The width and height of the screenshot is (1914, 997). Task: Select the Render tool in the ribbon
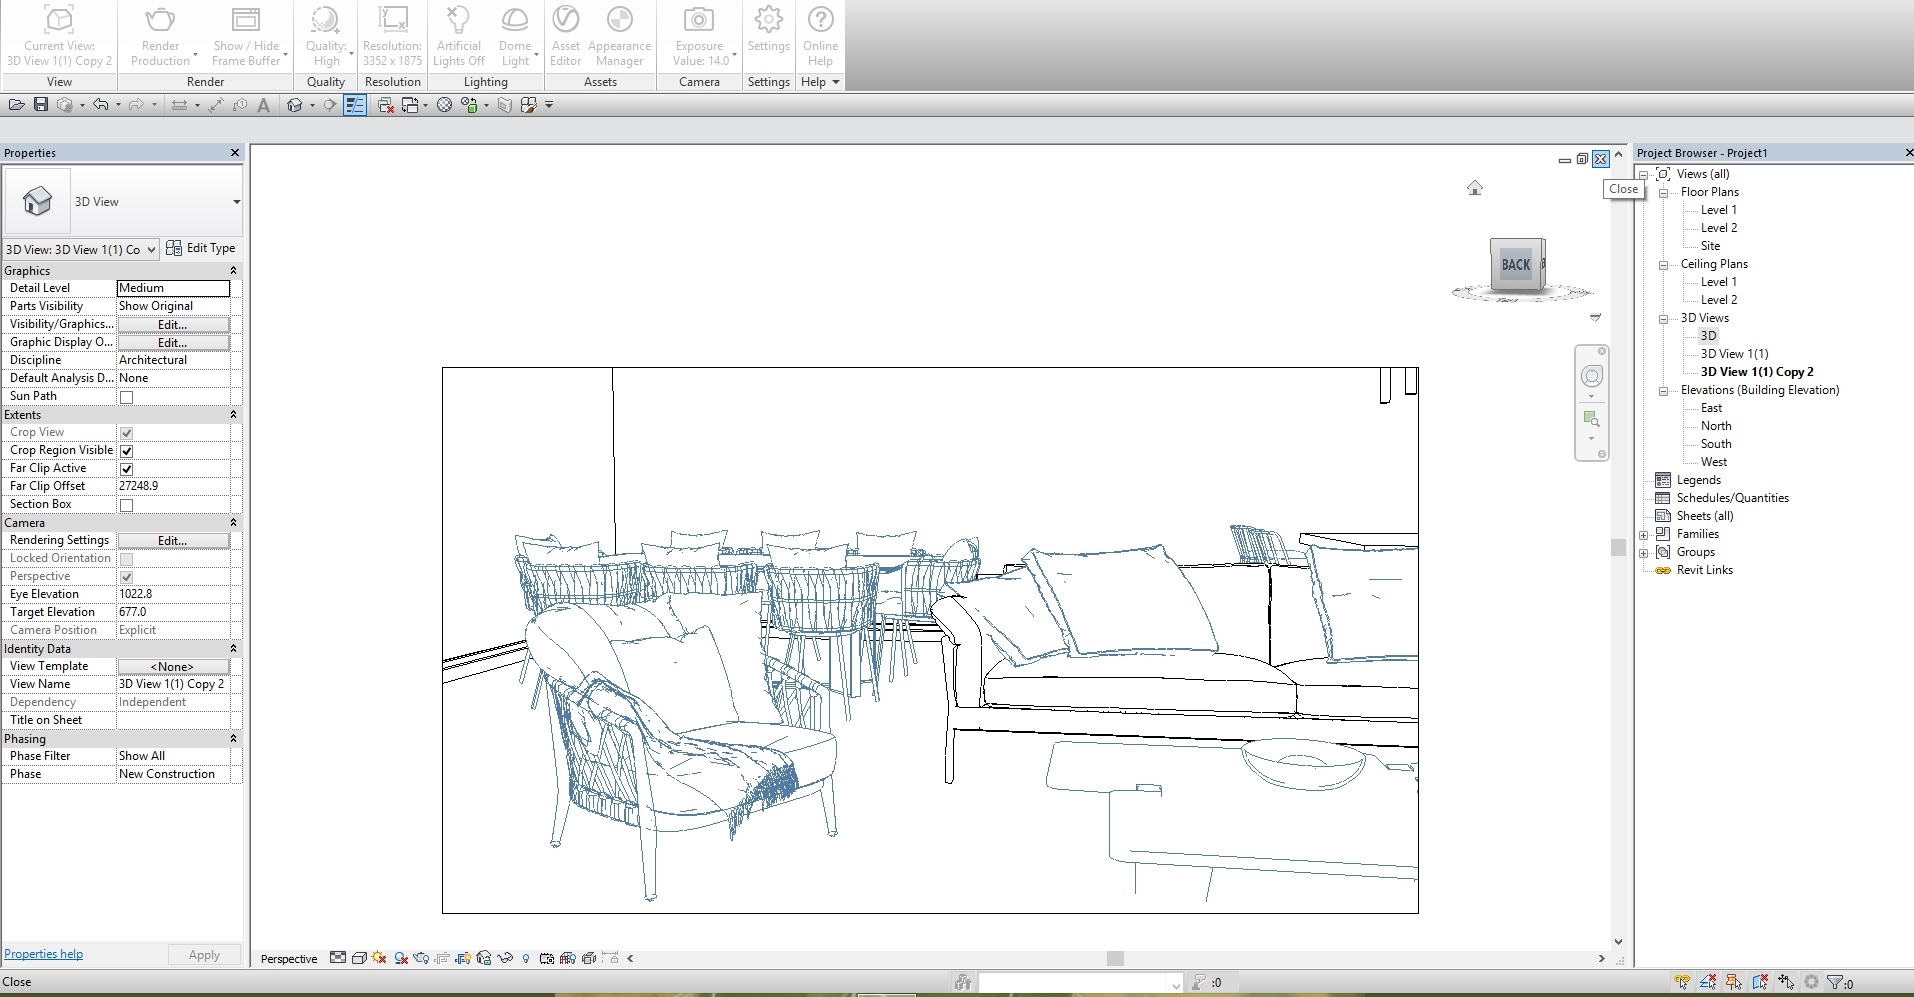tap(160, 32)
